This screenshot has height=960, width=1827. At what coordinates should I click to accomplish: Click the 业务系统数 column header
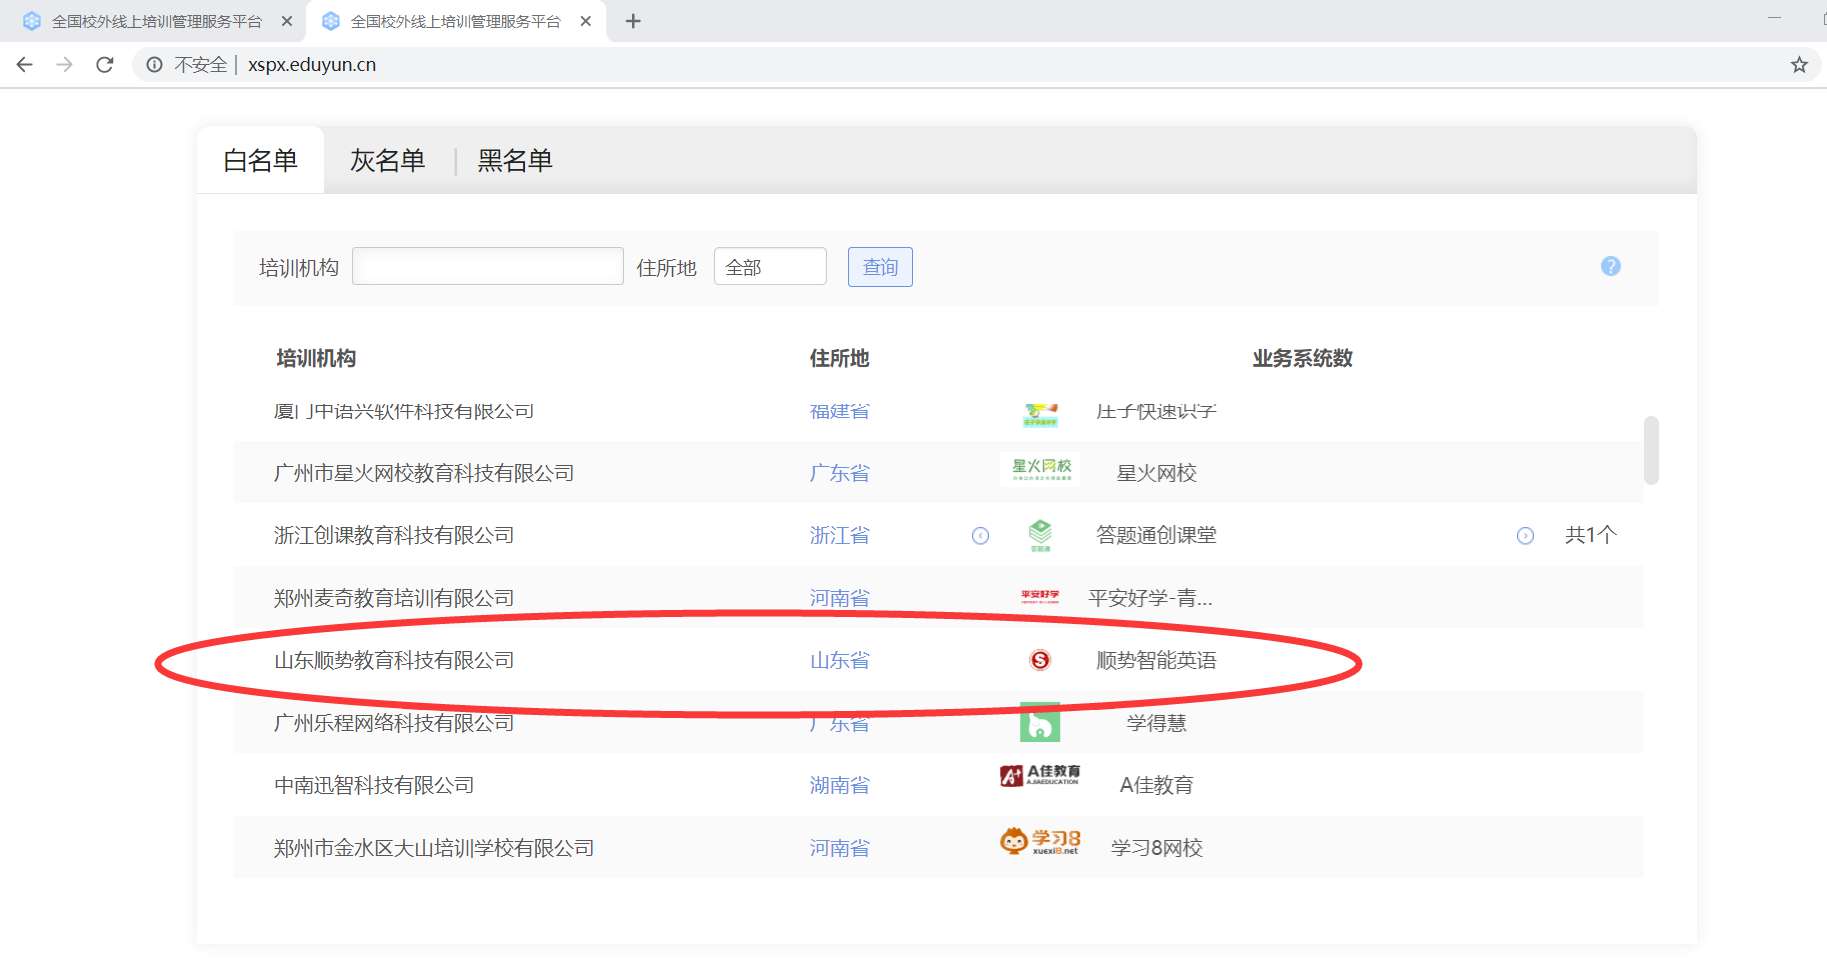tap(1302, 358)
